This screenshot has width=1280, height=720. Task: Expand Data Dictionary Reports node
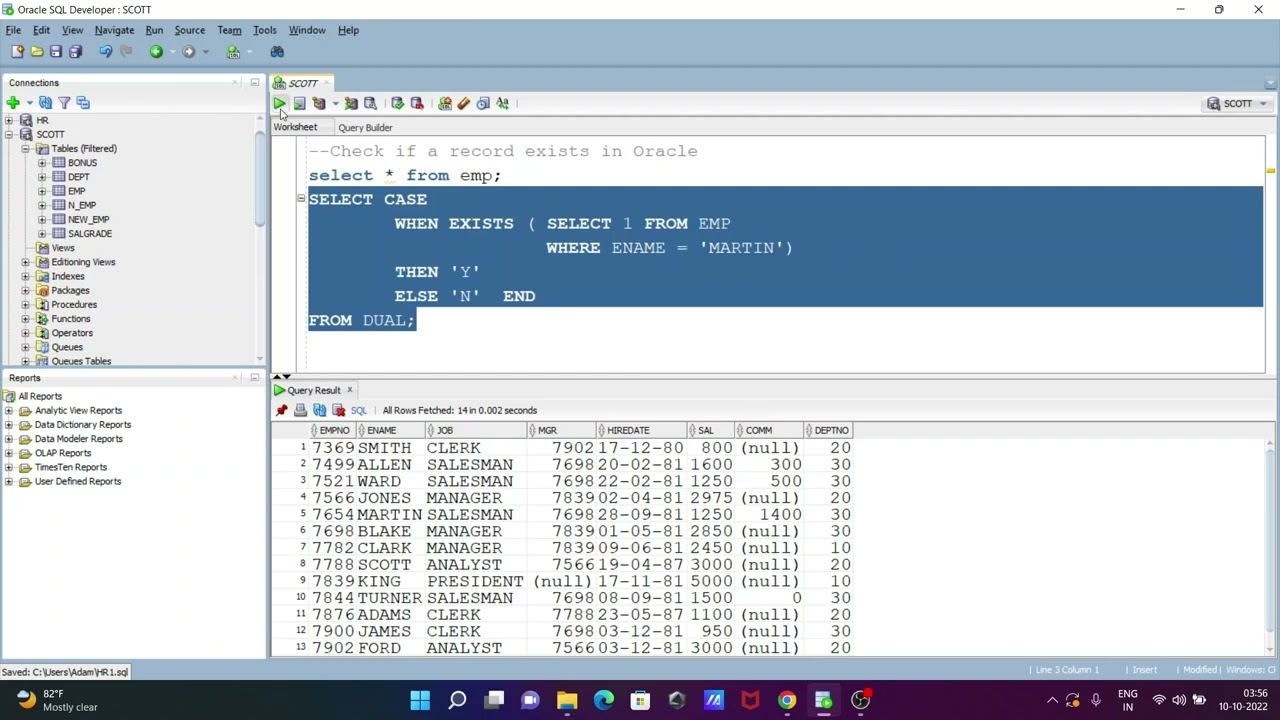pyautogui.click(x=9, y=425)
